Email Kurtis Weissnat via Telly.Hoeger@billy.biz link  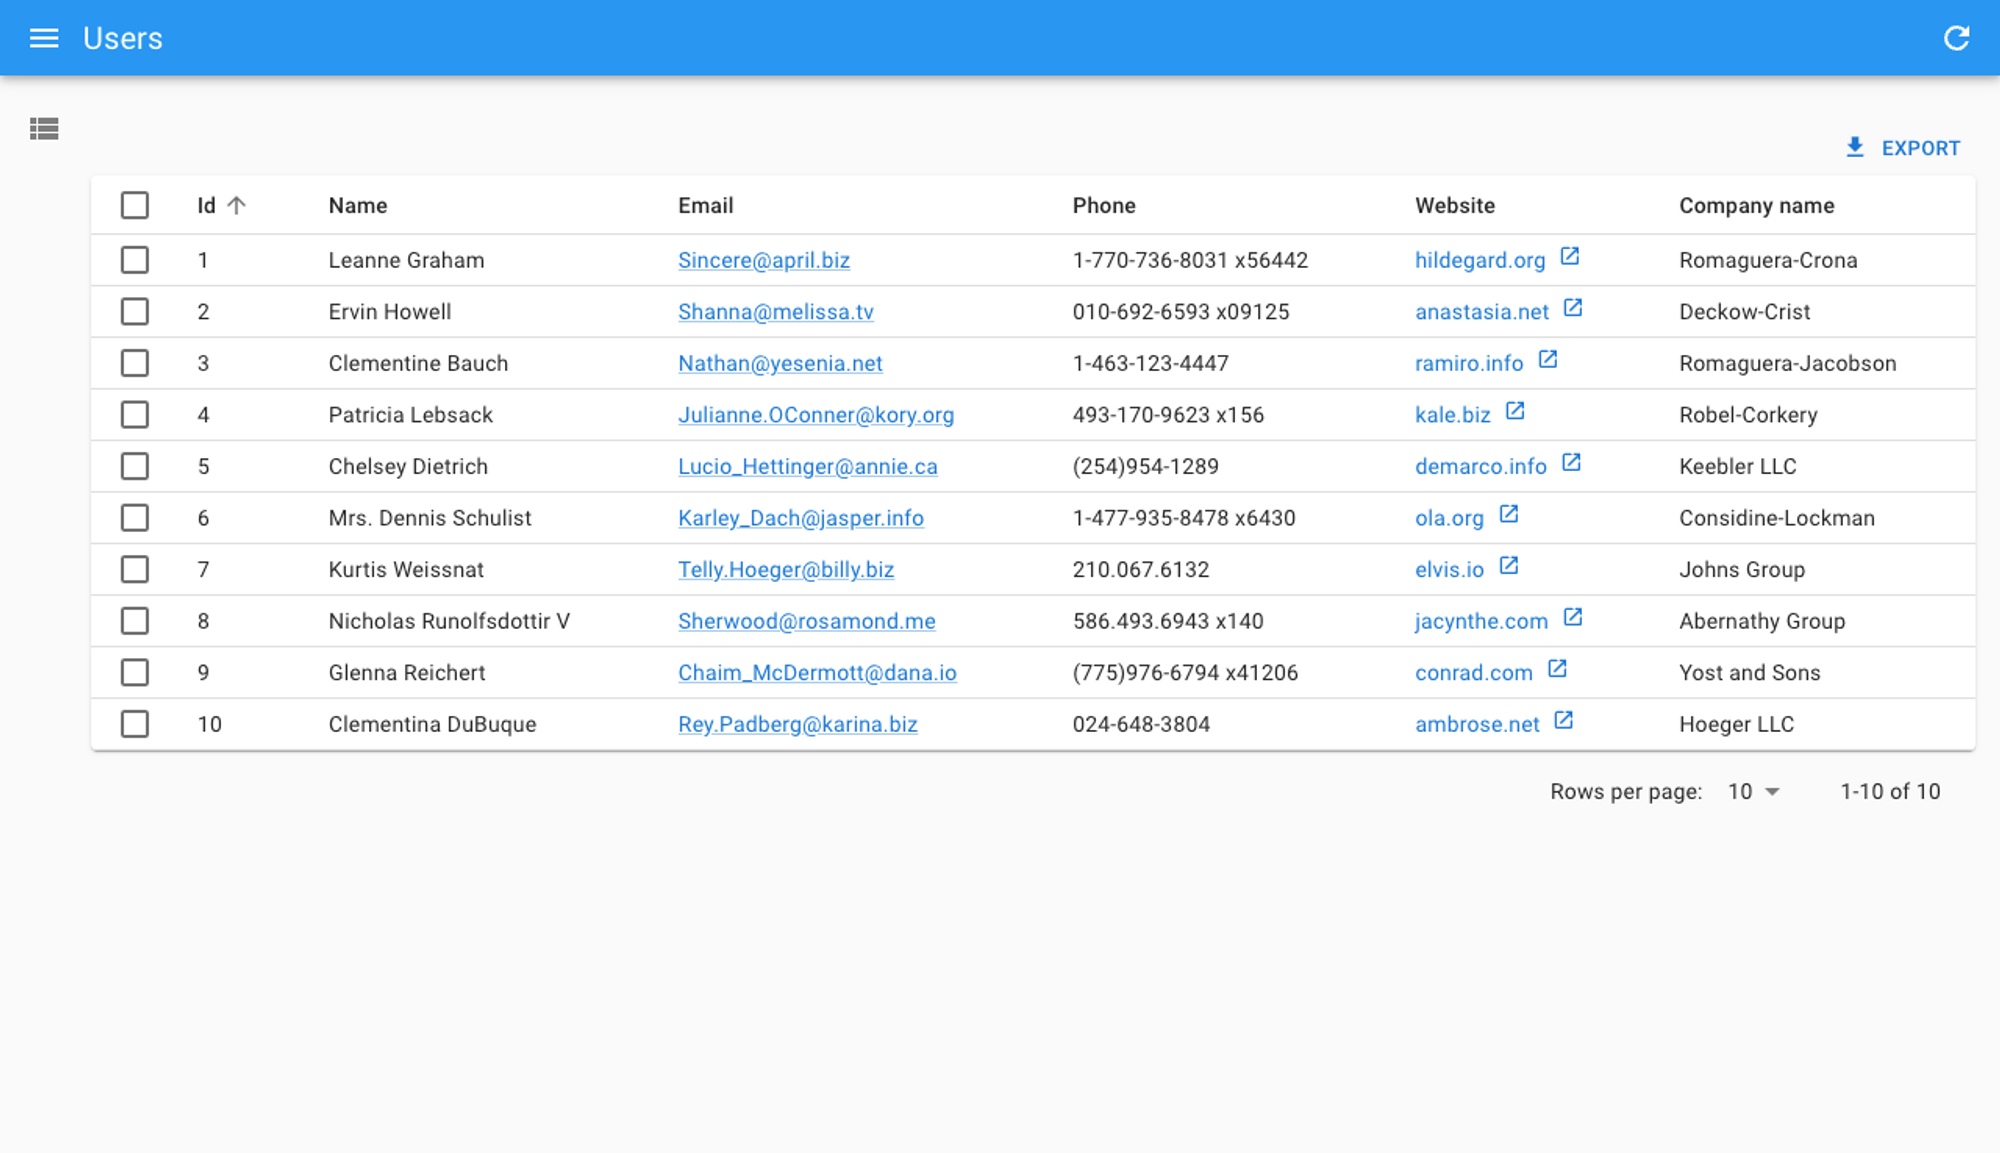click(786, 569)
